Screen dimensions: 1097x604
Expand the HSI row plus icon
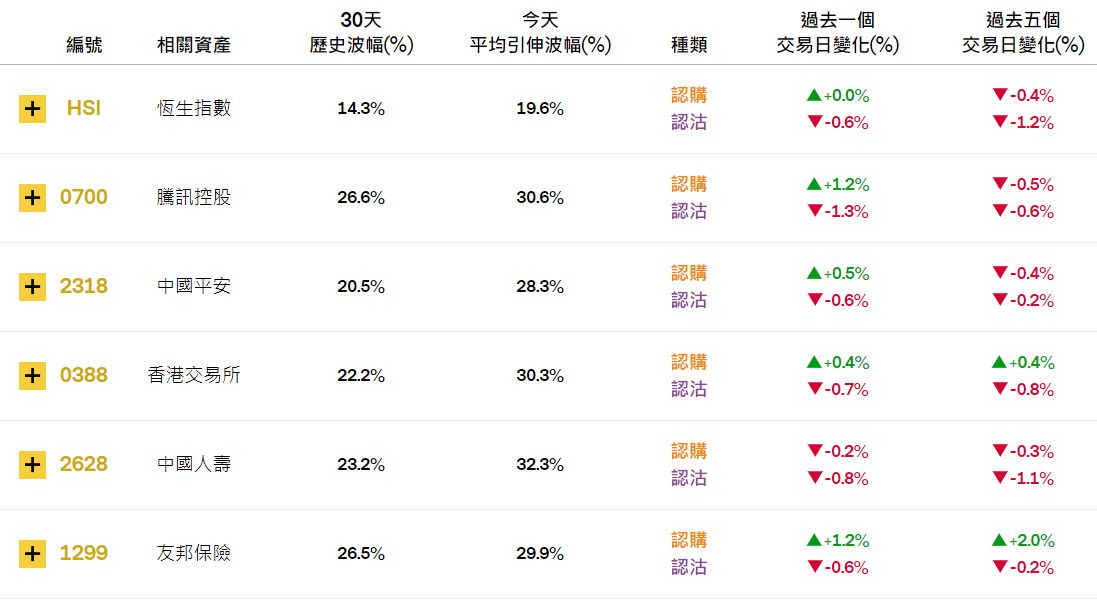tap(32, 108)
